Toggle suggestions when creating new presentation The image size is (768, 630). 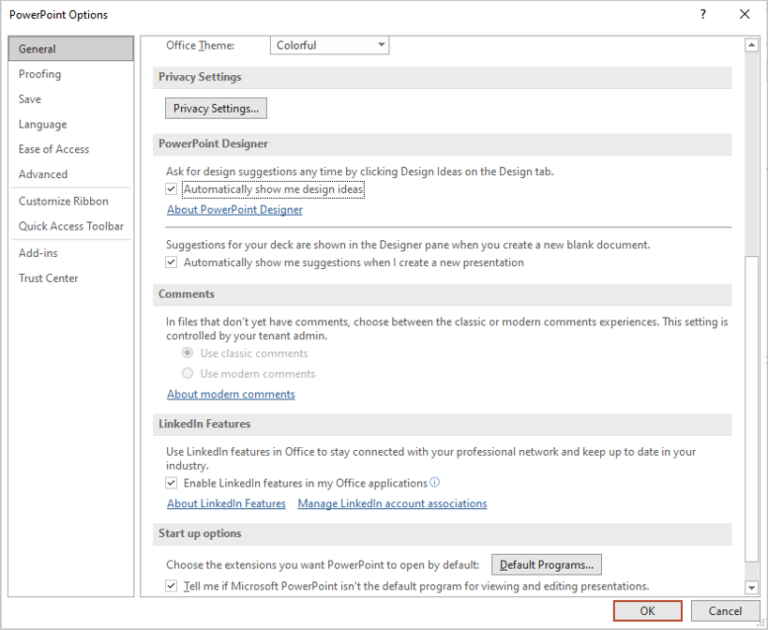pos(171,262)
